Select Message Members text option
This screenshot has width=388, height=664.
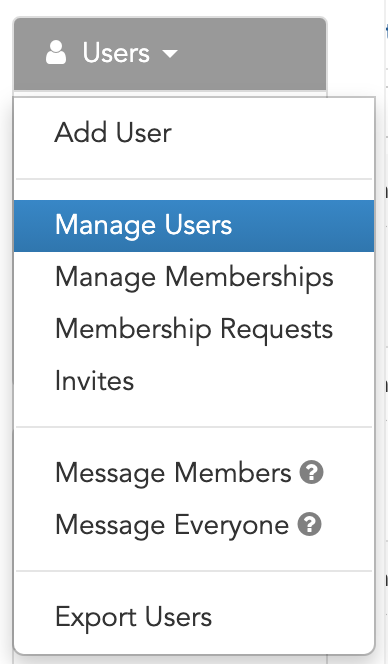173,473
